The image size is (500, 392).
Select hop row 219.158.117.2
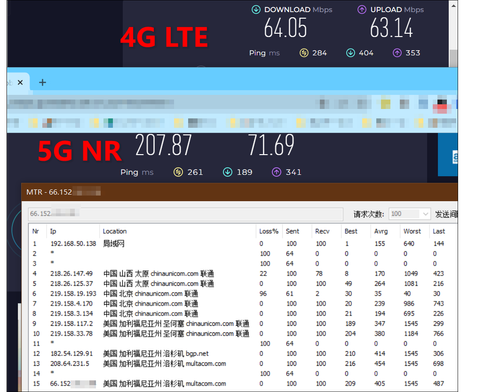243,324
